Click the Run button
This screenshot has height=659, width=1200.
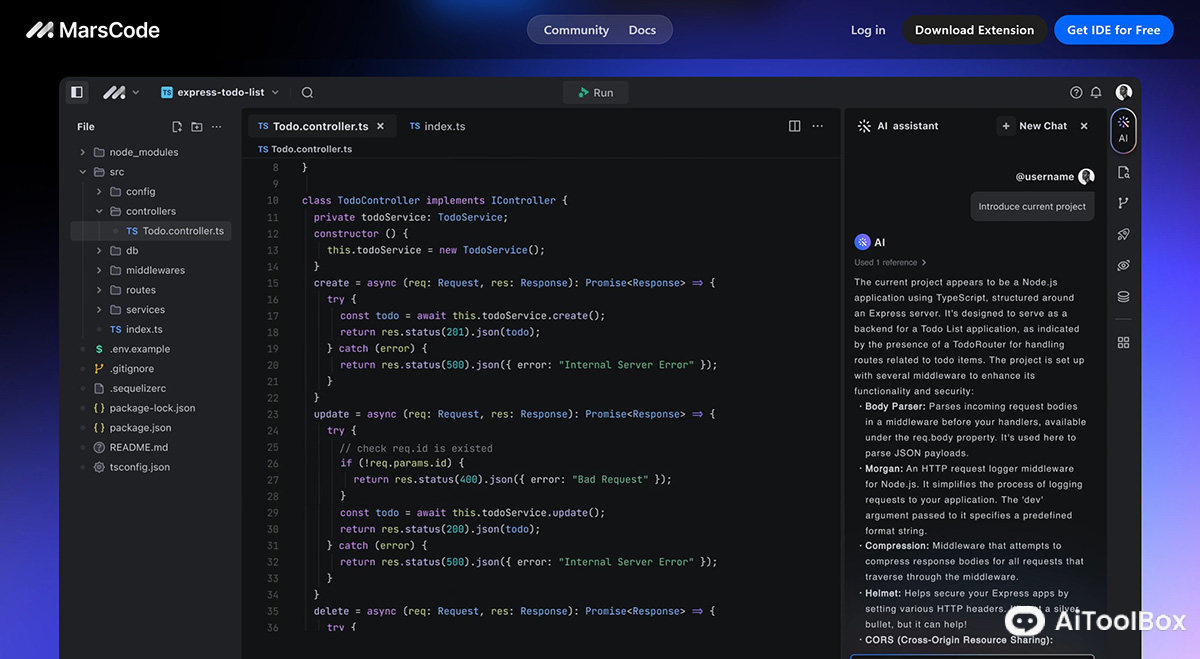click(x=596, y=92)
